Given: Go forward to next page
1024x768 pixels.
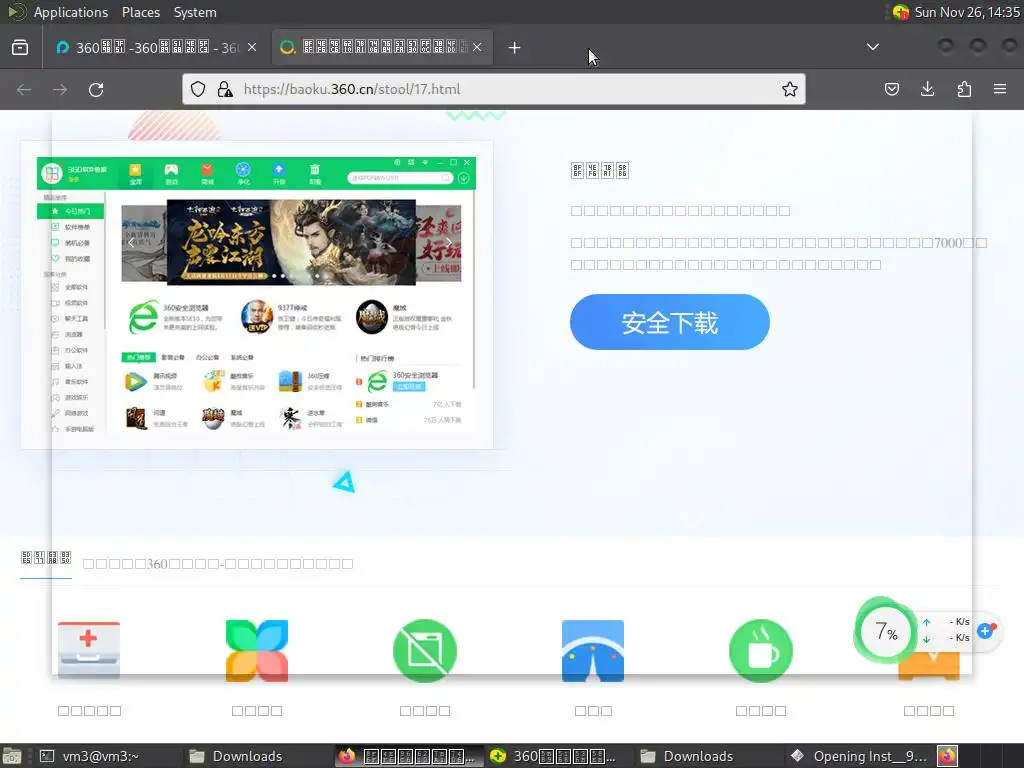Looking at the screenshot, I should click(x=60, y=89).
